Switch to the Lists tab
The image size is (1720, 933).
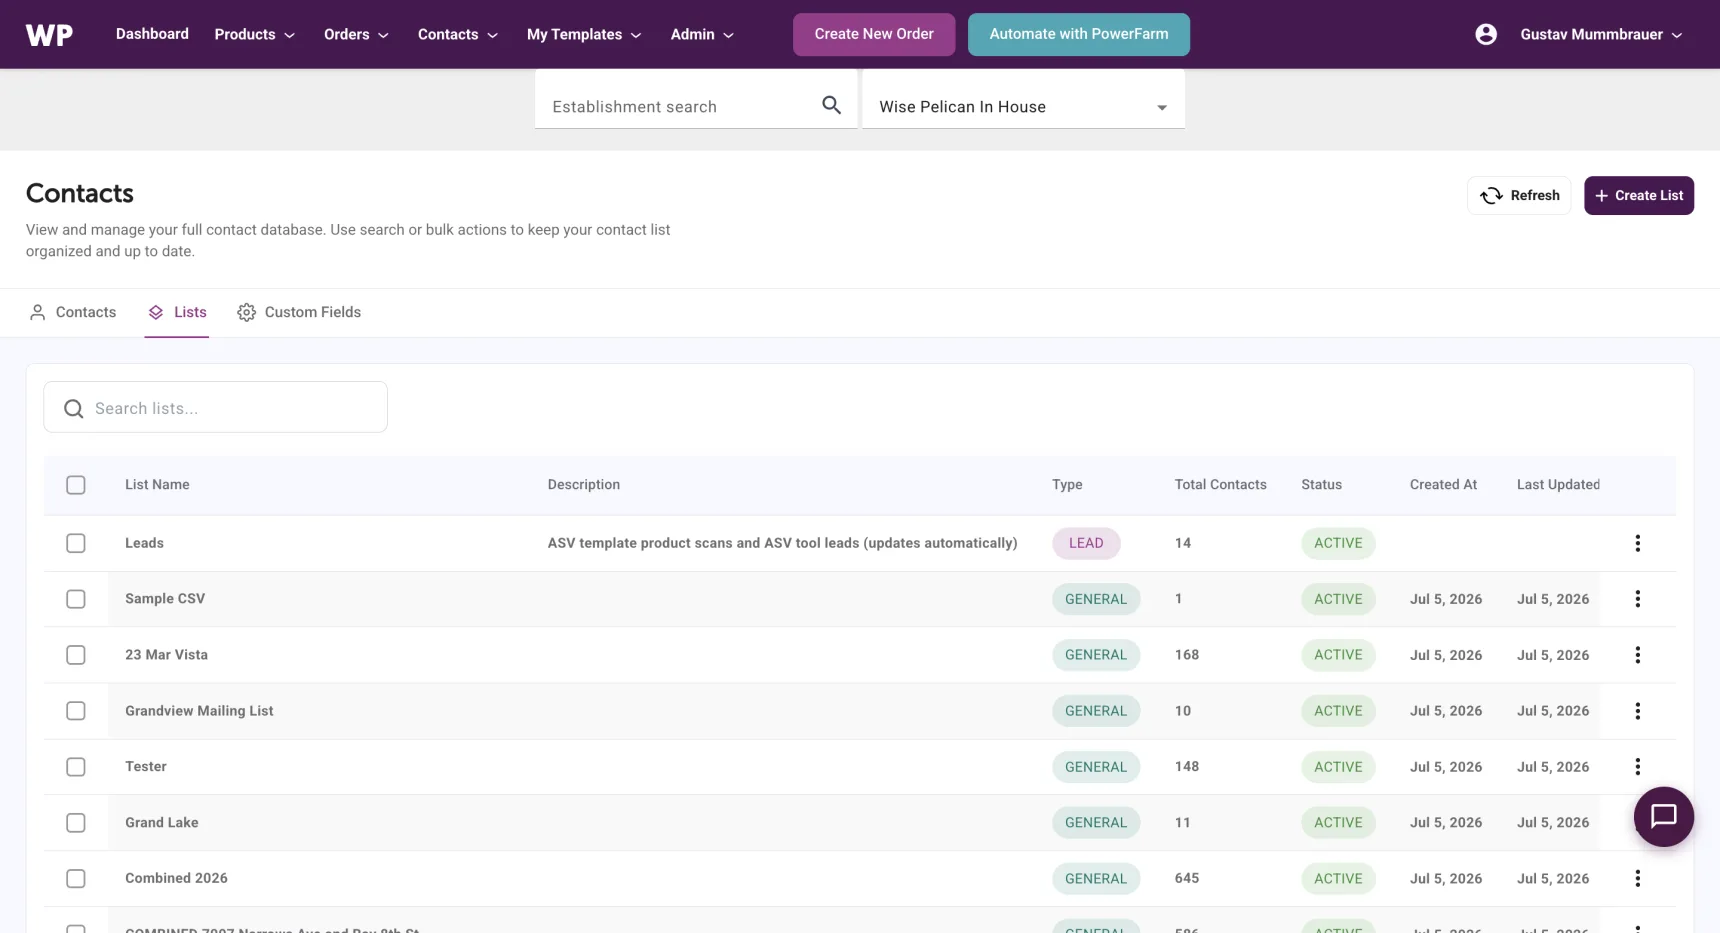[177, 312]
